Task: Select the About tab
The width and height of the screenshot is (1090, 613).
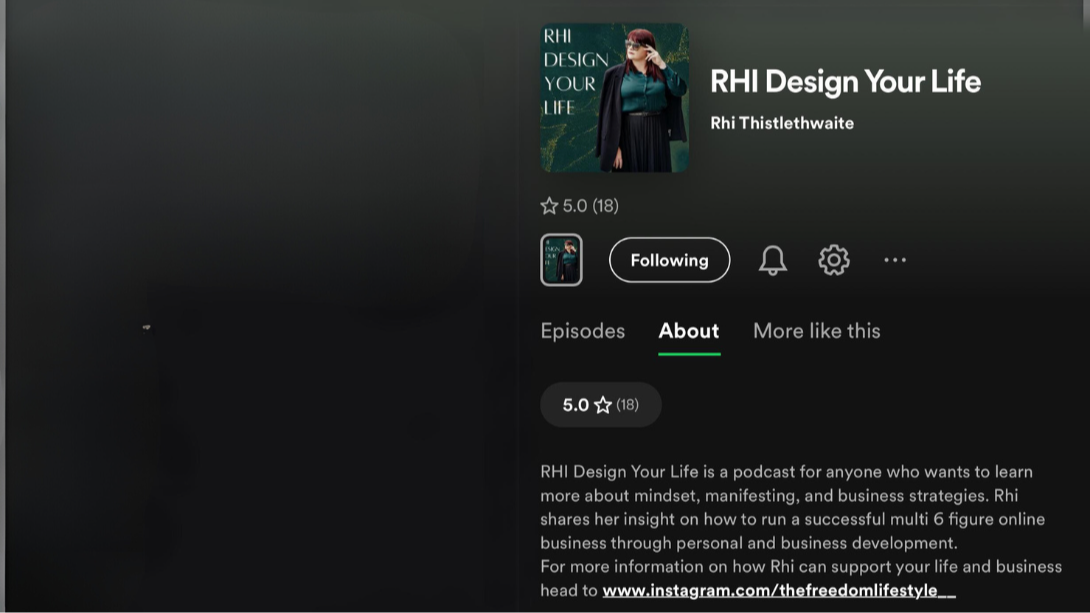Action: pyautogui.click(x=689, y=331)
